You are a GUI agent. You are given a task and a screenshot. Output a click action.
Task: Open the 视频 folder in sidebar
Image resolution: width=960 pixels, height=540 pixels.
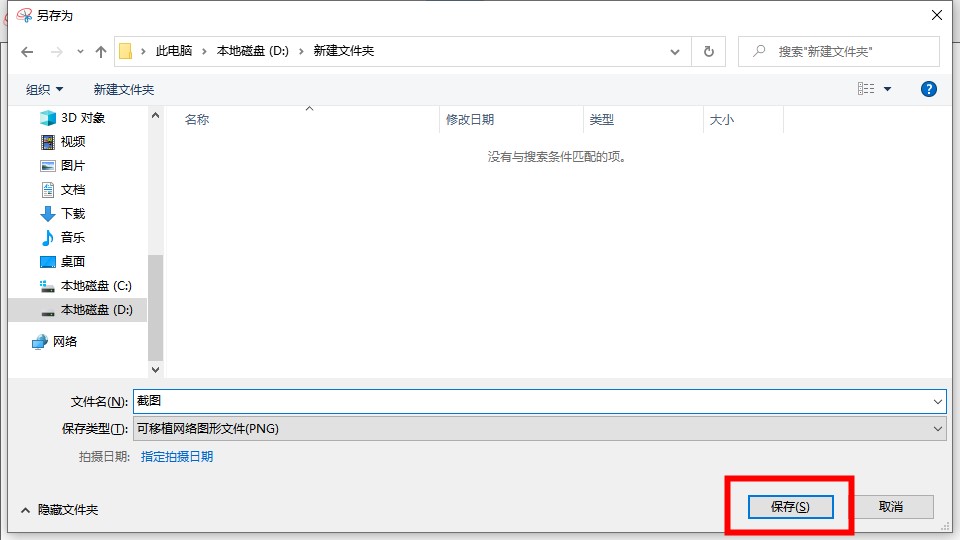click(x=73, y=141)
